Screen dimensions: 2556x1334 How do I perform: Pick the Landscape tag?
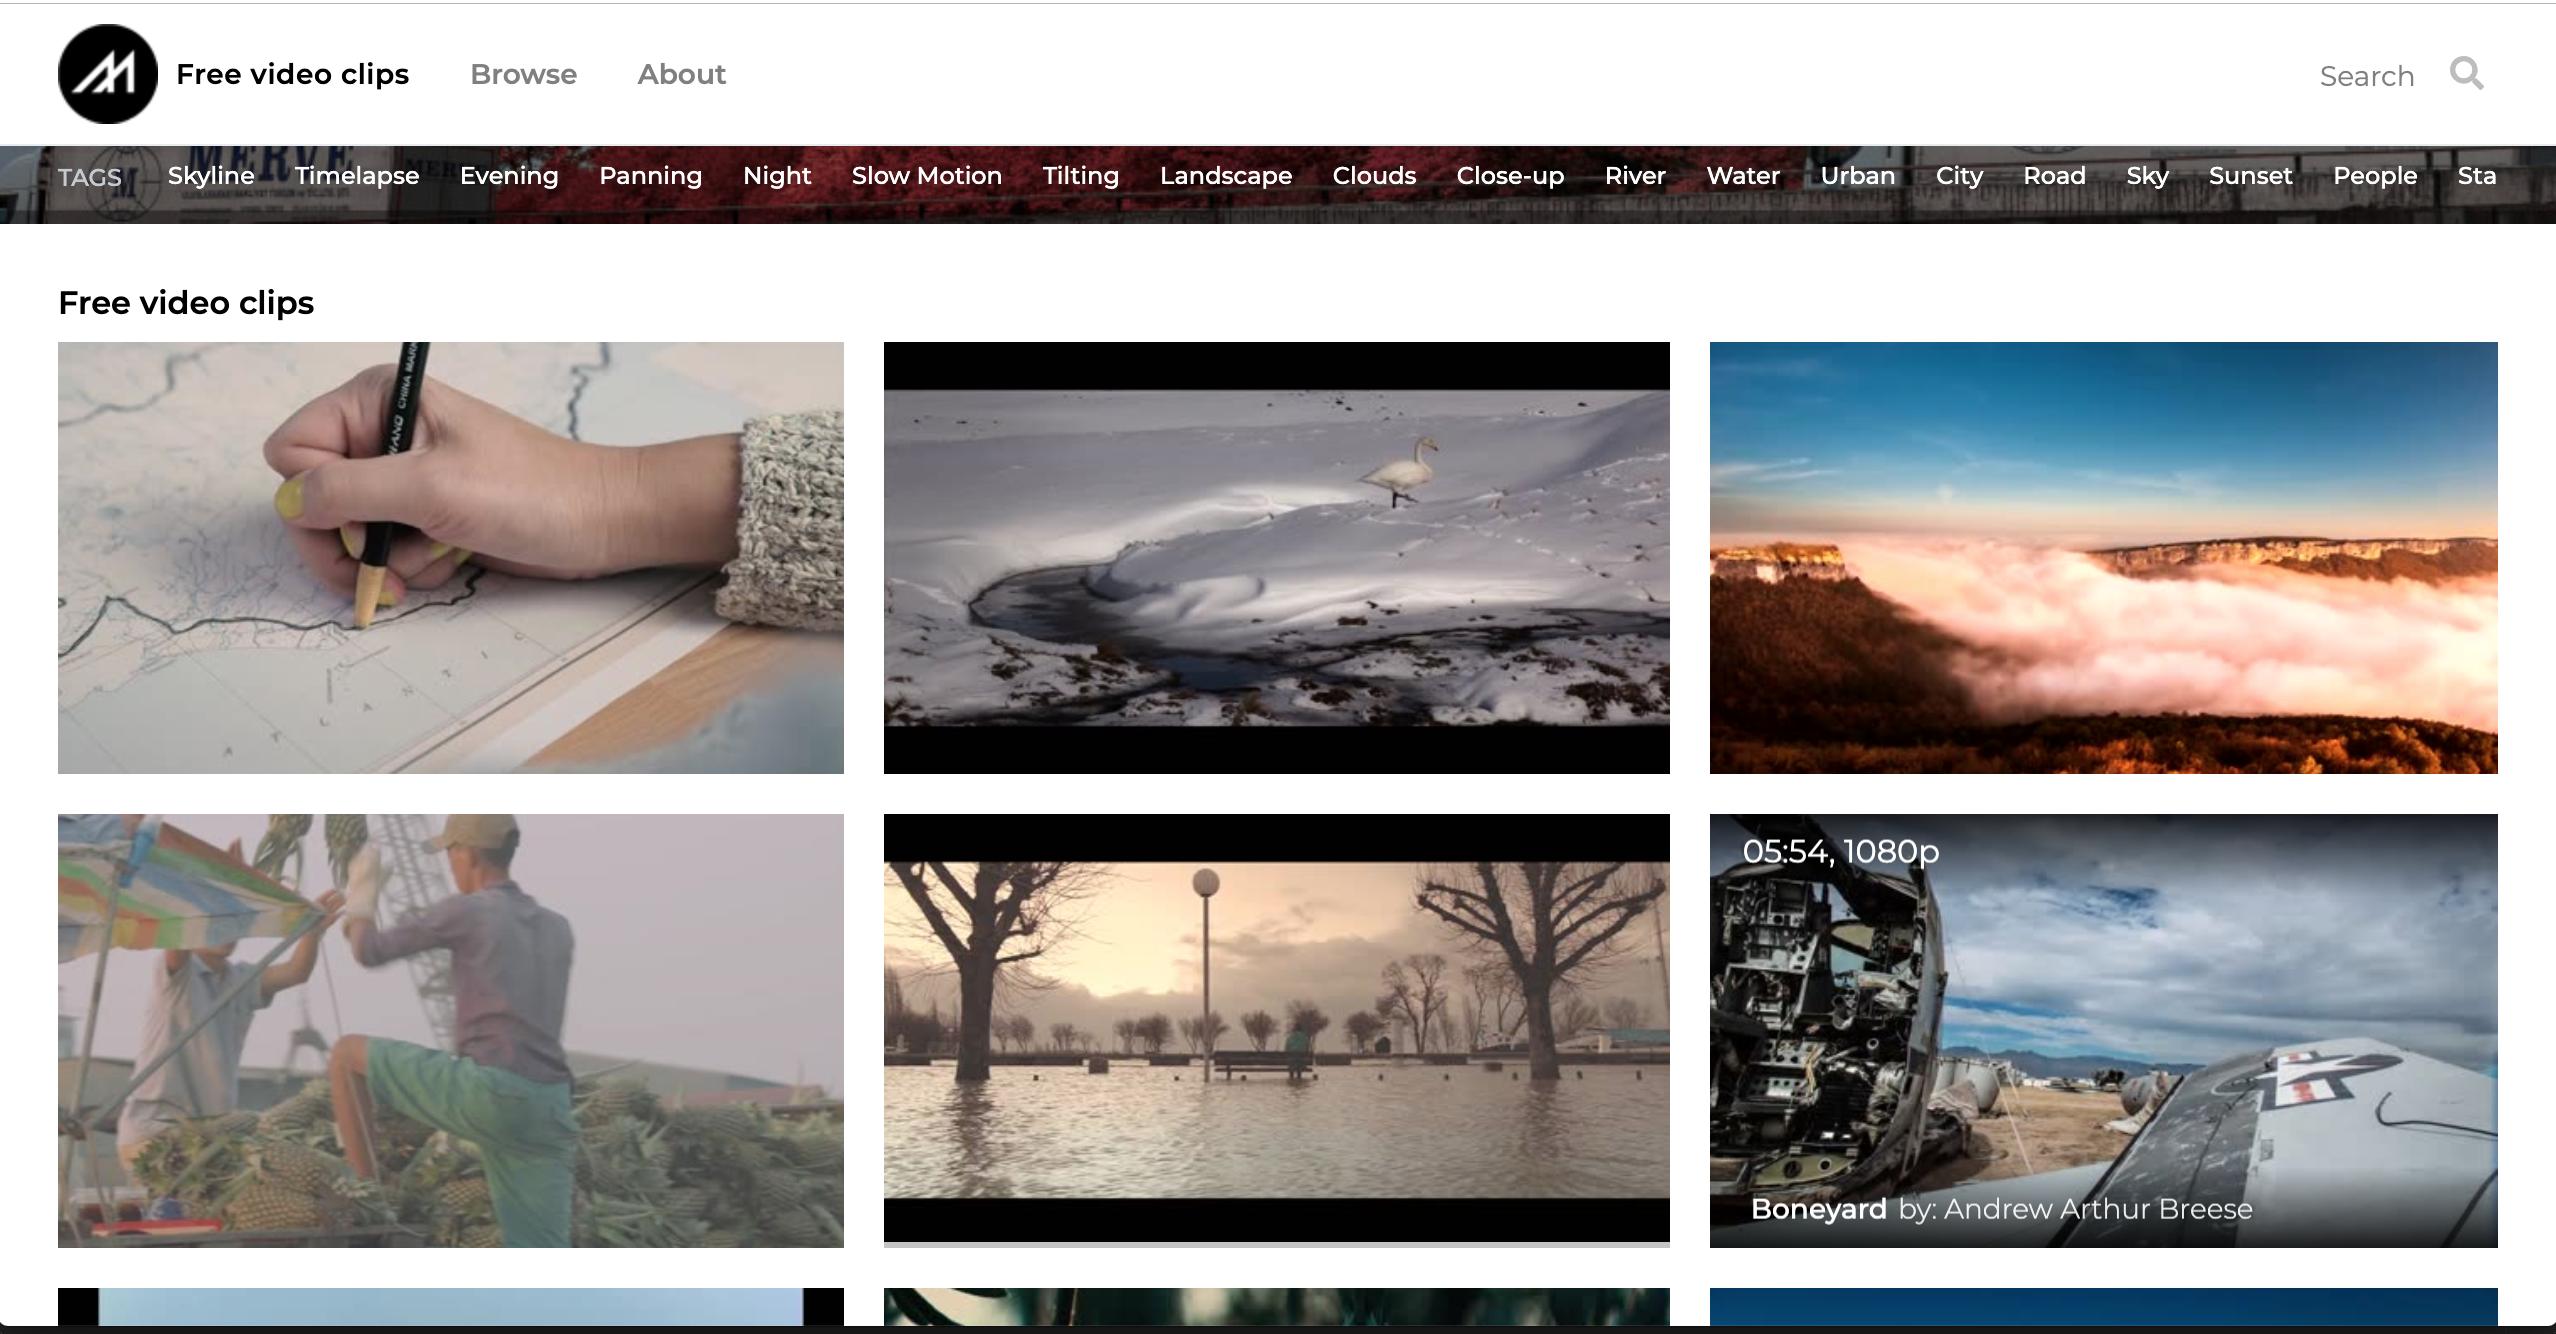(x=1225, y=176)
